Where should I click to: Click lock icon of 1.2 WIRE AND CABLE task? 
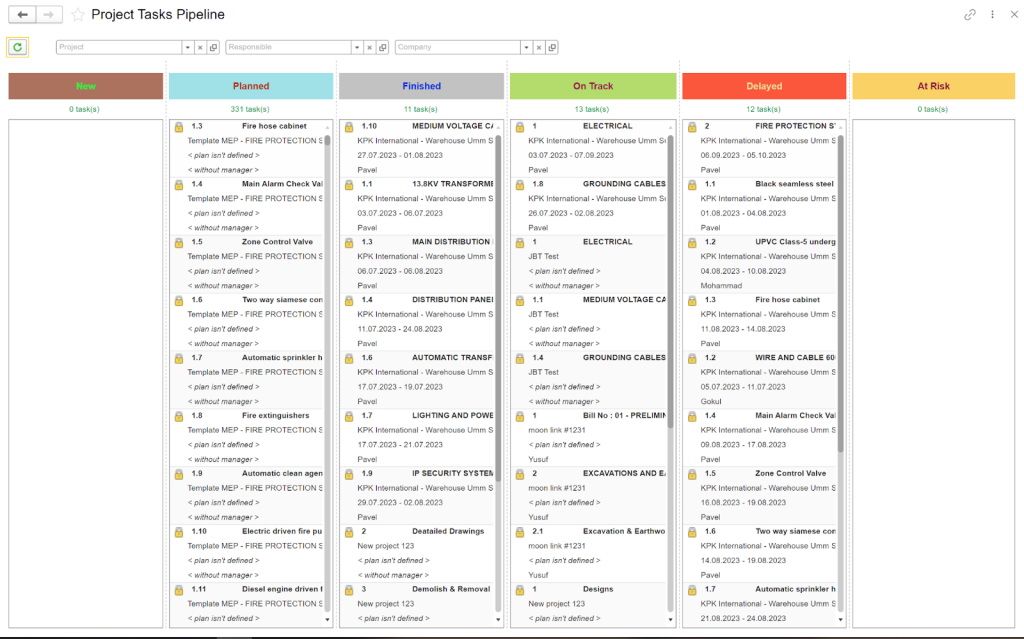click(692, 359)
